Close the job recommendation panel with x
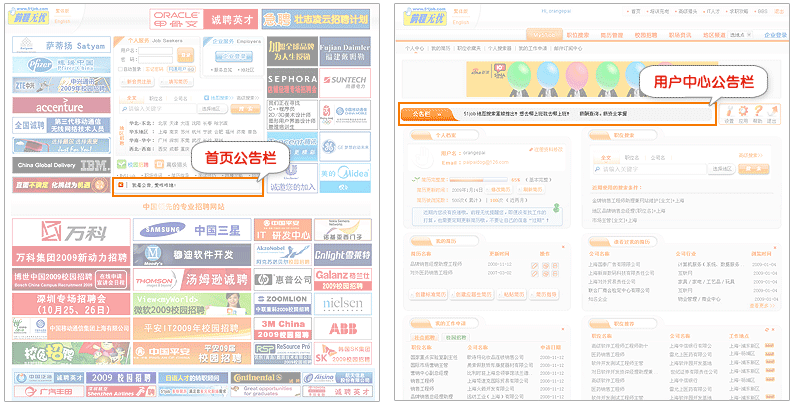Viewport: 800px width, 411px height. 773,329
